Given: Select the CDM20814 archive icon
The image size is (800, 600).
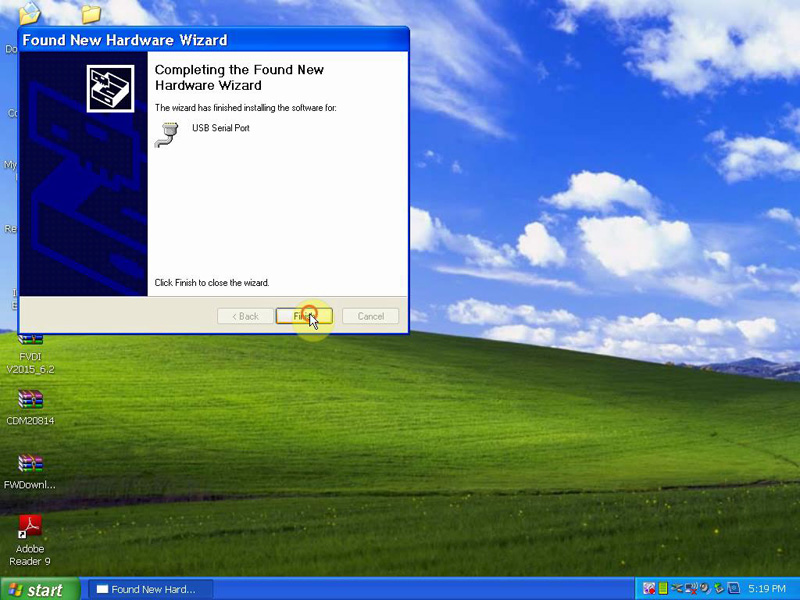Looking at the screenshot, I should tap(30, 400).
